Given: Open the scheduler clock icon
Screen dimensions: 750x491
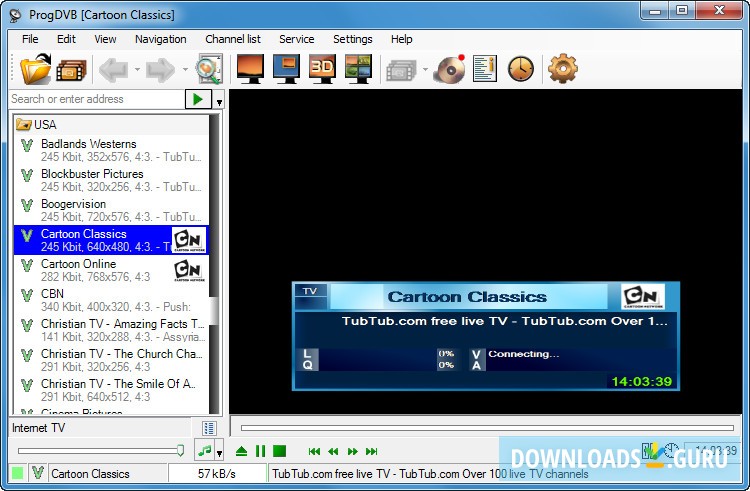Looking at the screenshot, I should click(x=521, y=69).
